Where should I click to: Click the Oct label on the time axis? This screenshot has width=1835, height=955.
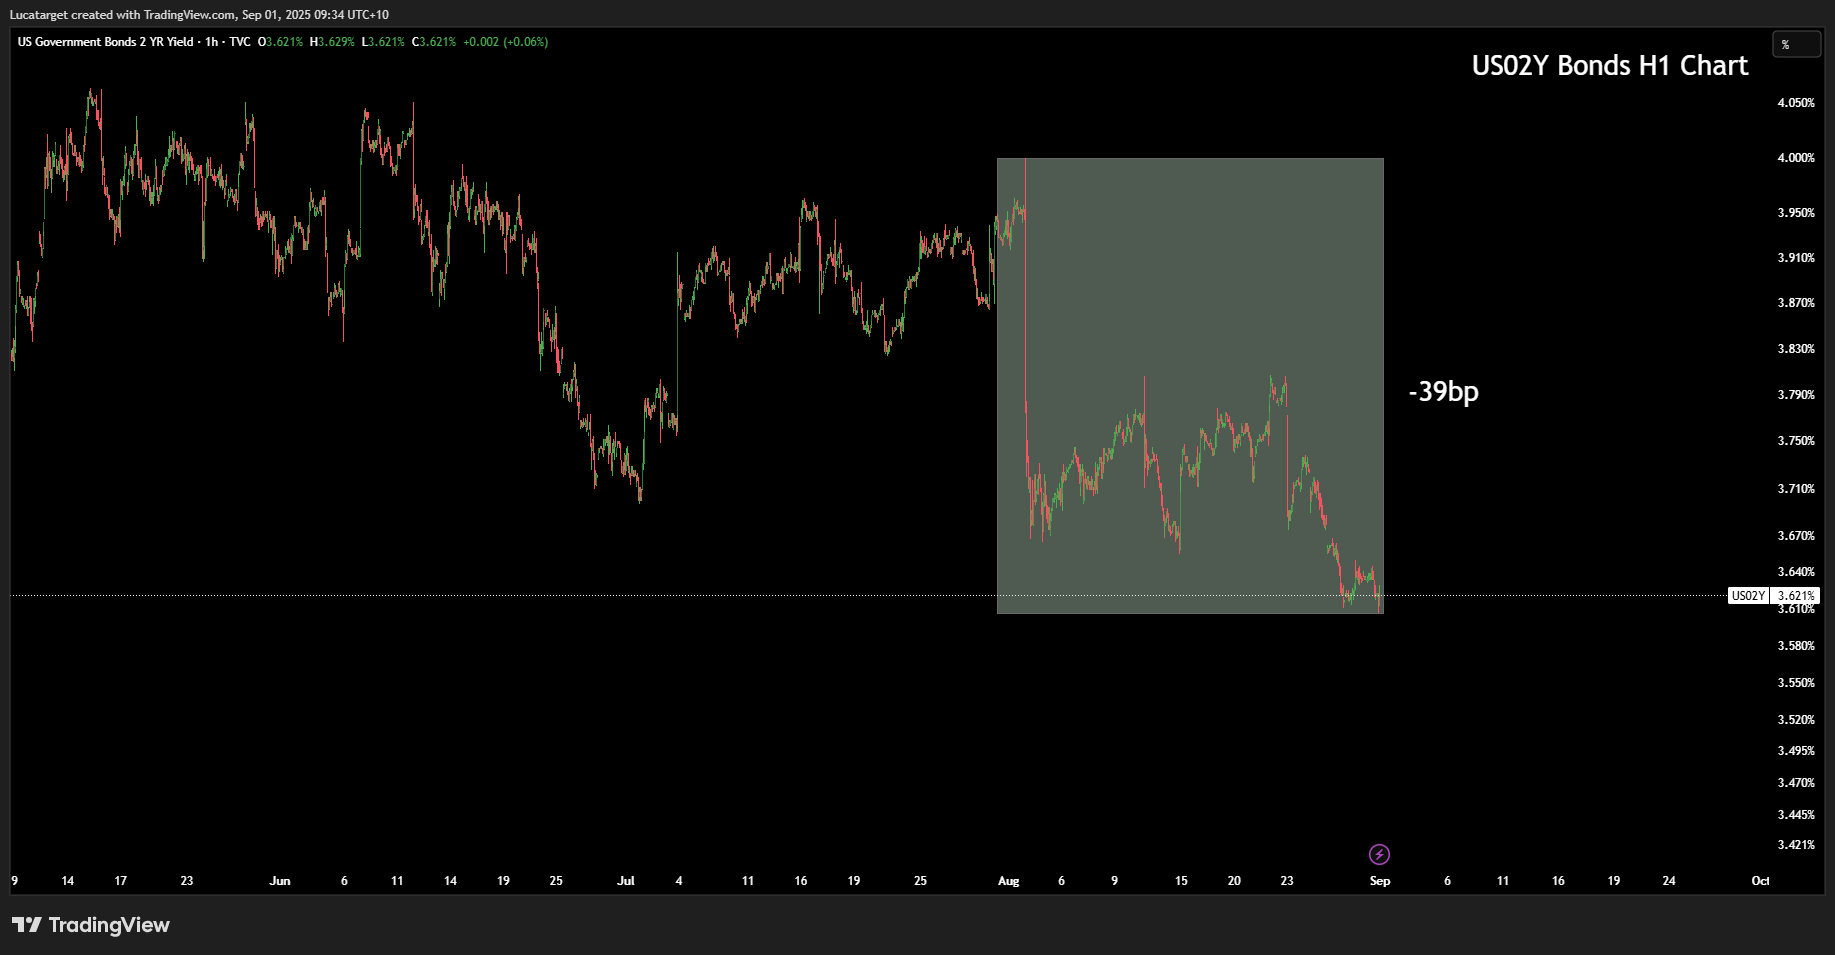point(1760,881)
